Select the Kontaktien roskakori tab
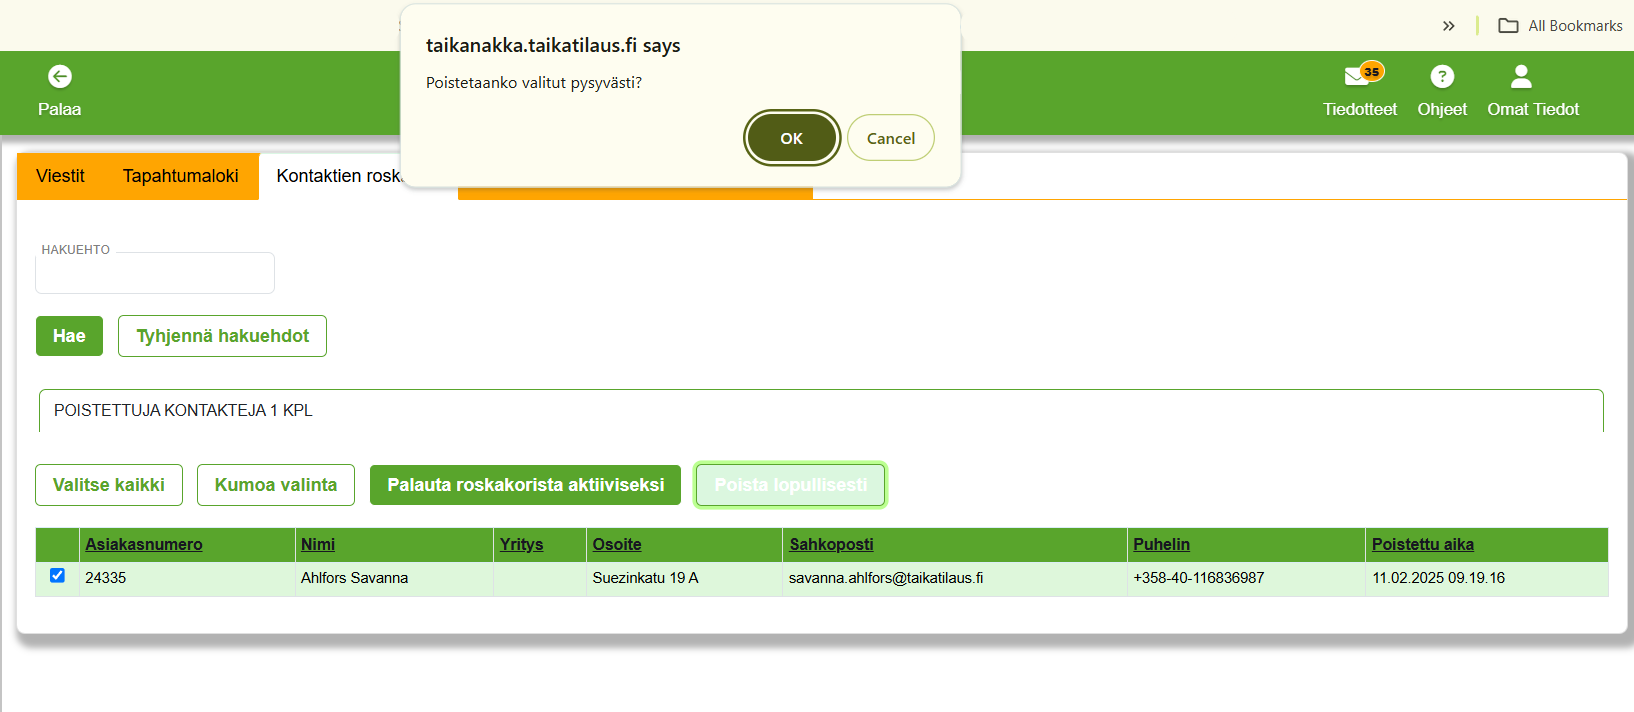 (x=337, y=176)
